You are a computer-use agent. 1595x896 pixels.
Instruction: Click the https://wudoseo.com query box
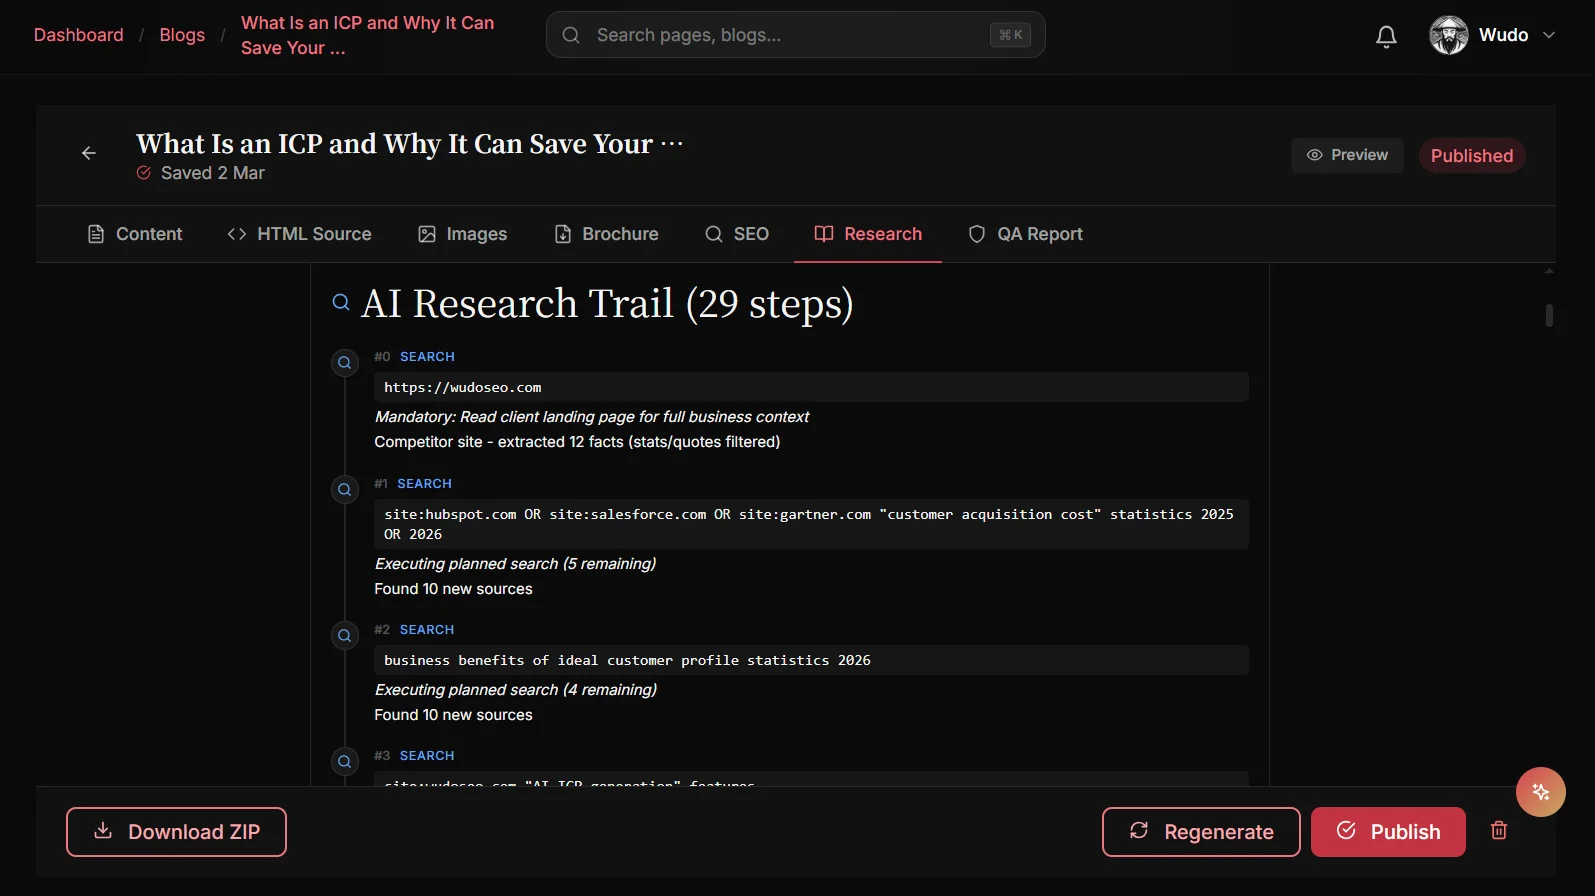[x=811, y=387]
